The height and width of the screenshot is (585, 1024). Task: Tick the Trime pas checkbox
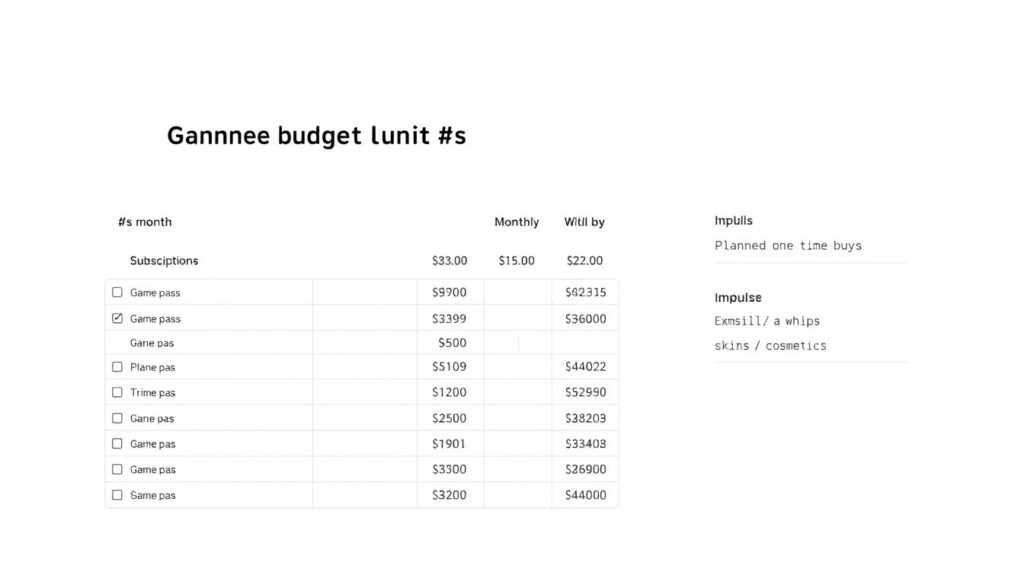[x=117, y=392]
